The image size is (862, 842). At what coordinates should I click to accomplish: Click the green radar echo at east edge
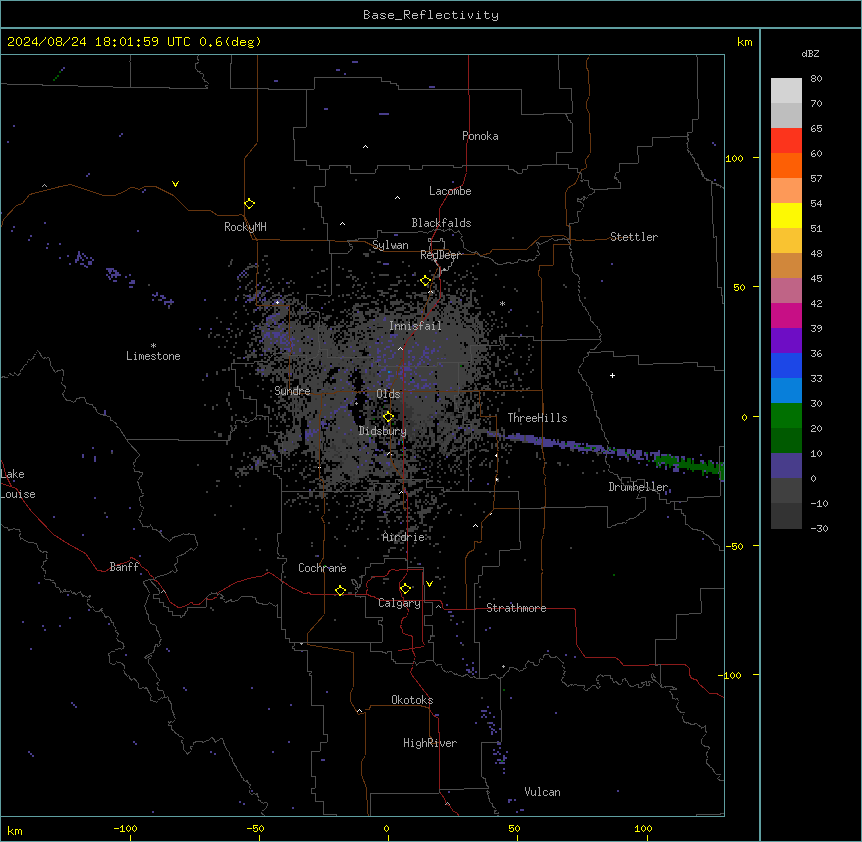[691, 464]
